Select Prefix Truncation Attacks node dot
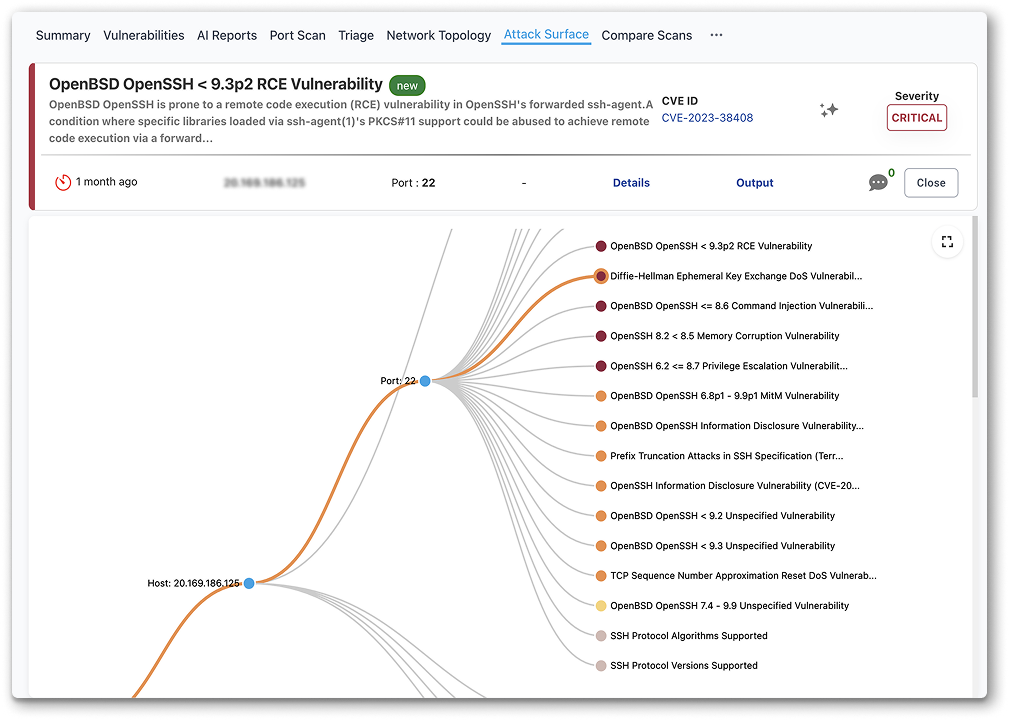The width and height of the screenshot is (1009, 720). point(600,456)
